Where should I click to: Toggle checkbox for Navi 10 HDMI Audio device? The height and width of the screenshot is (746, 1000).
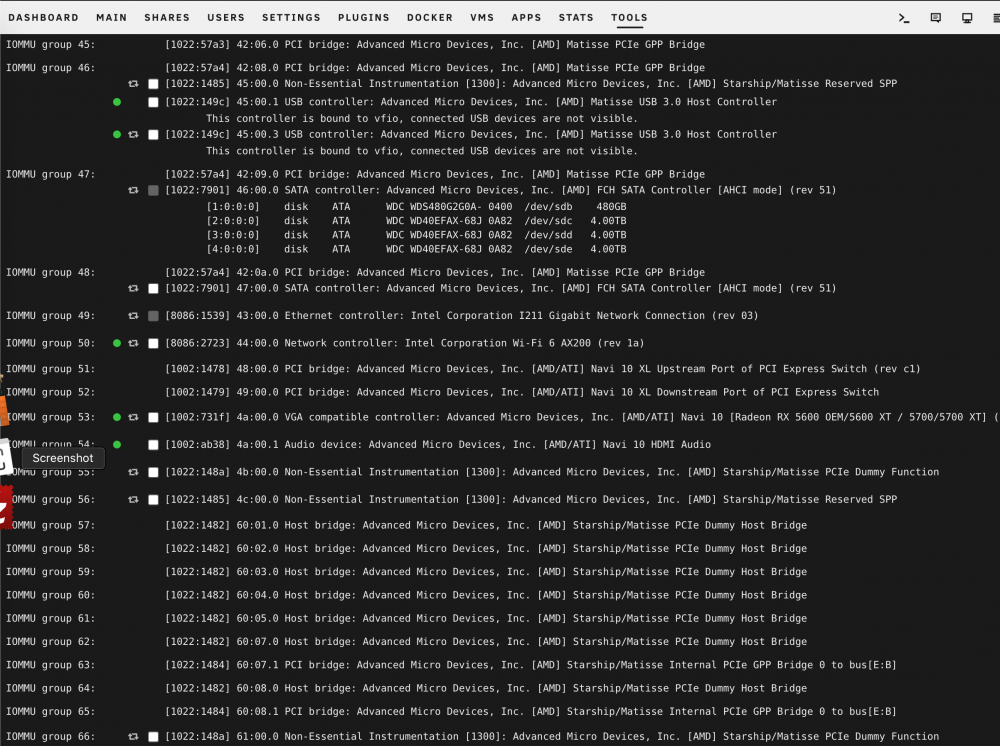[153, 445]
